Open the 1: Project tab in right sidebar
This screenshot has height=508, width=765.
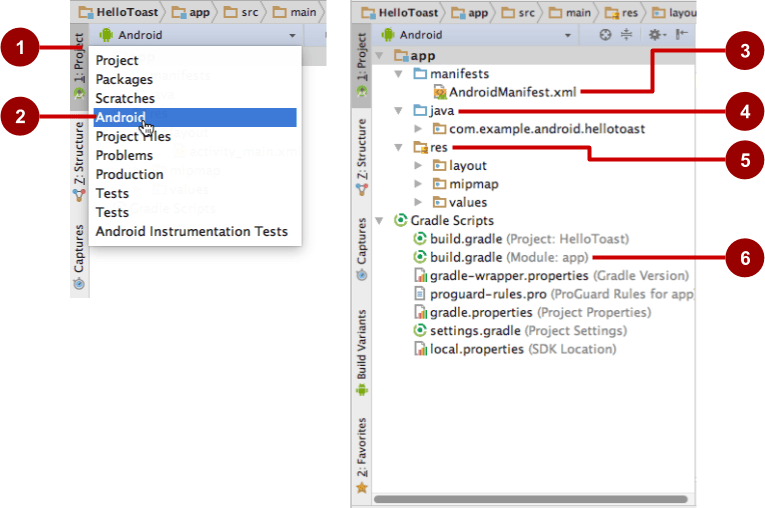361,64
